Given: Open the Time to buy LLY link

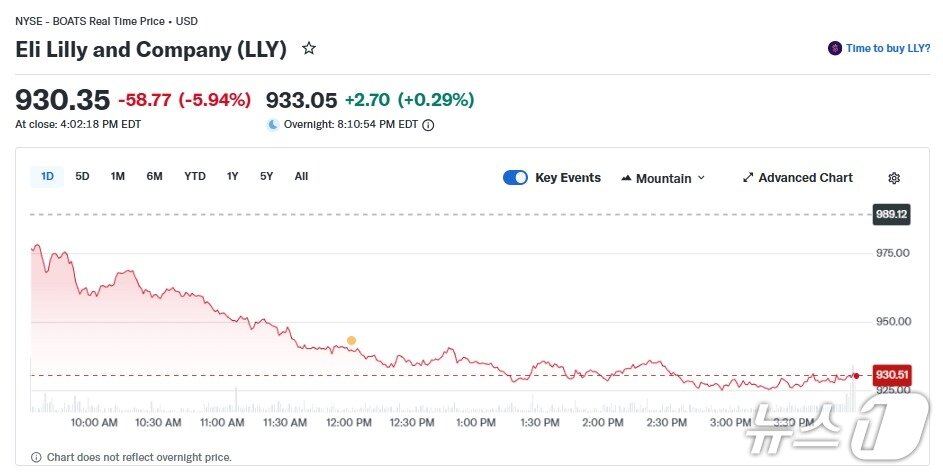Looking at the screenshot, I should click(888, 48).
